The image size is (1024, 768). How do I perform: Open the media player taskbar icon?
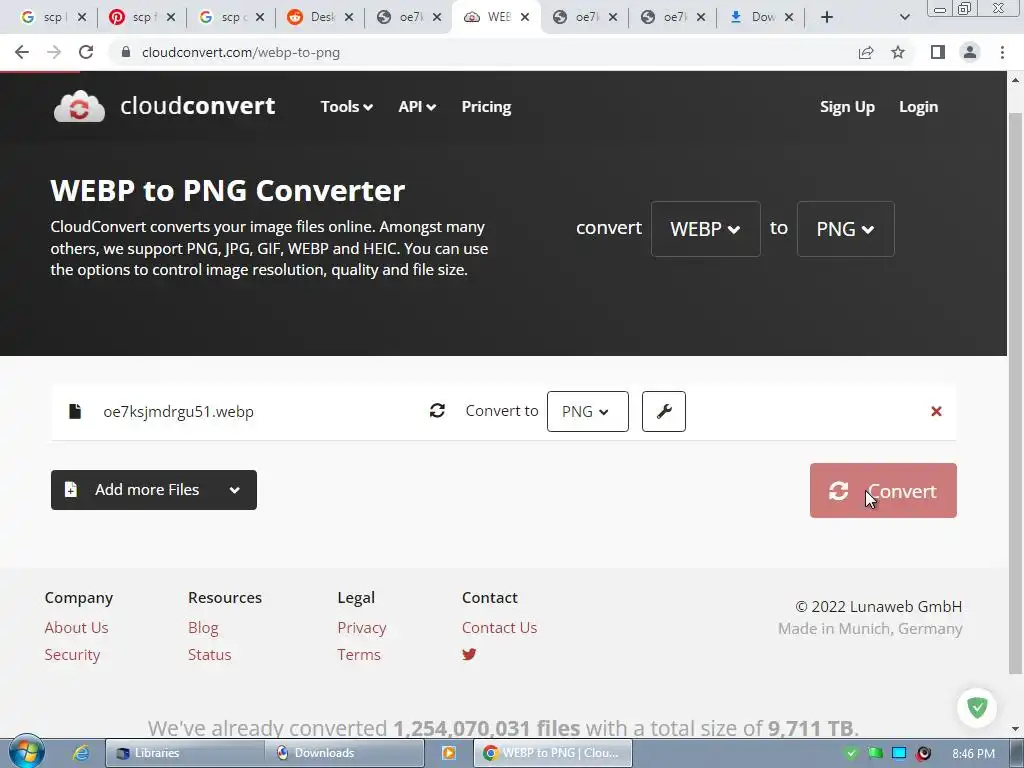[449, 753]
